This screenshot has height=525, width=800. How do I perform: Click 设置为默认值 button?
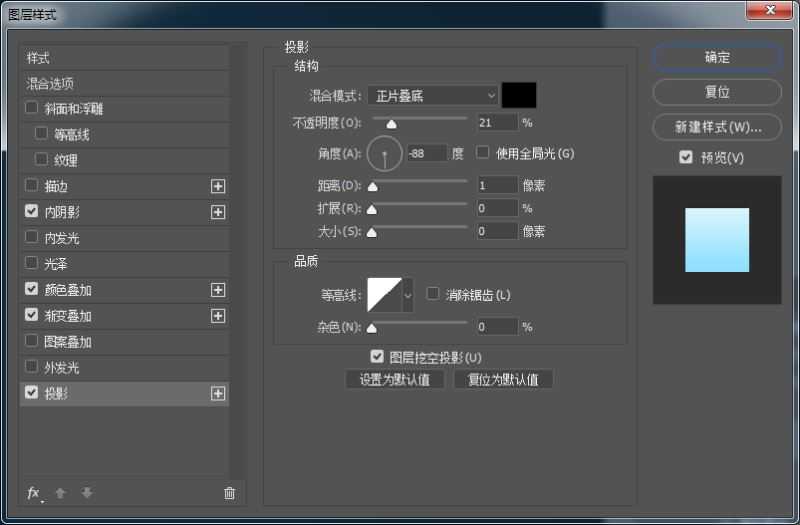394,380
